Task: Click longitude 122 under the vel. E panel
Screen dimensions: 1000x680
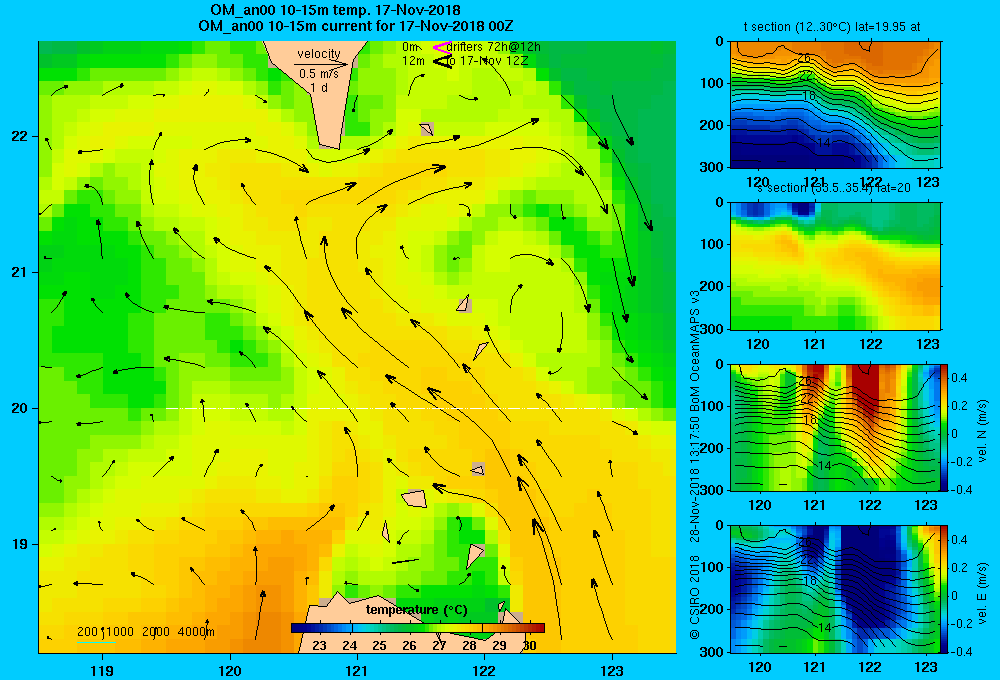Action: 870,667
